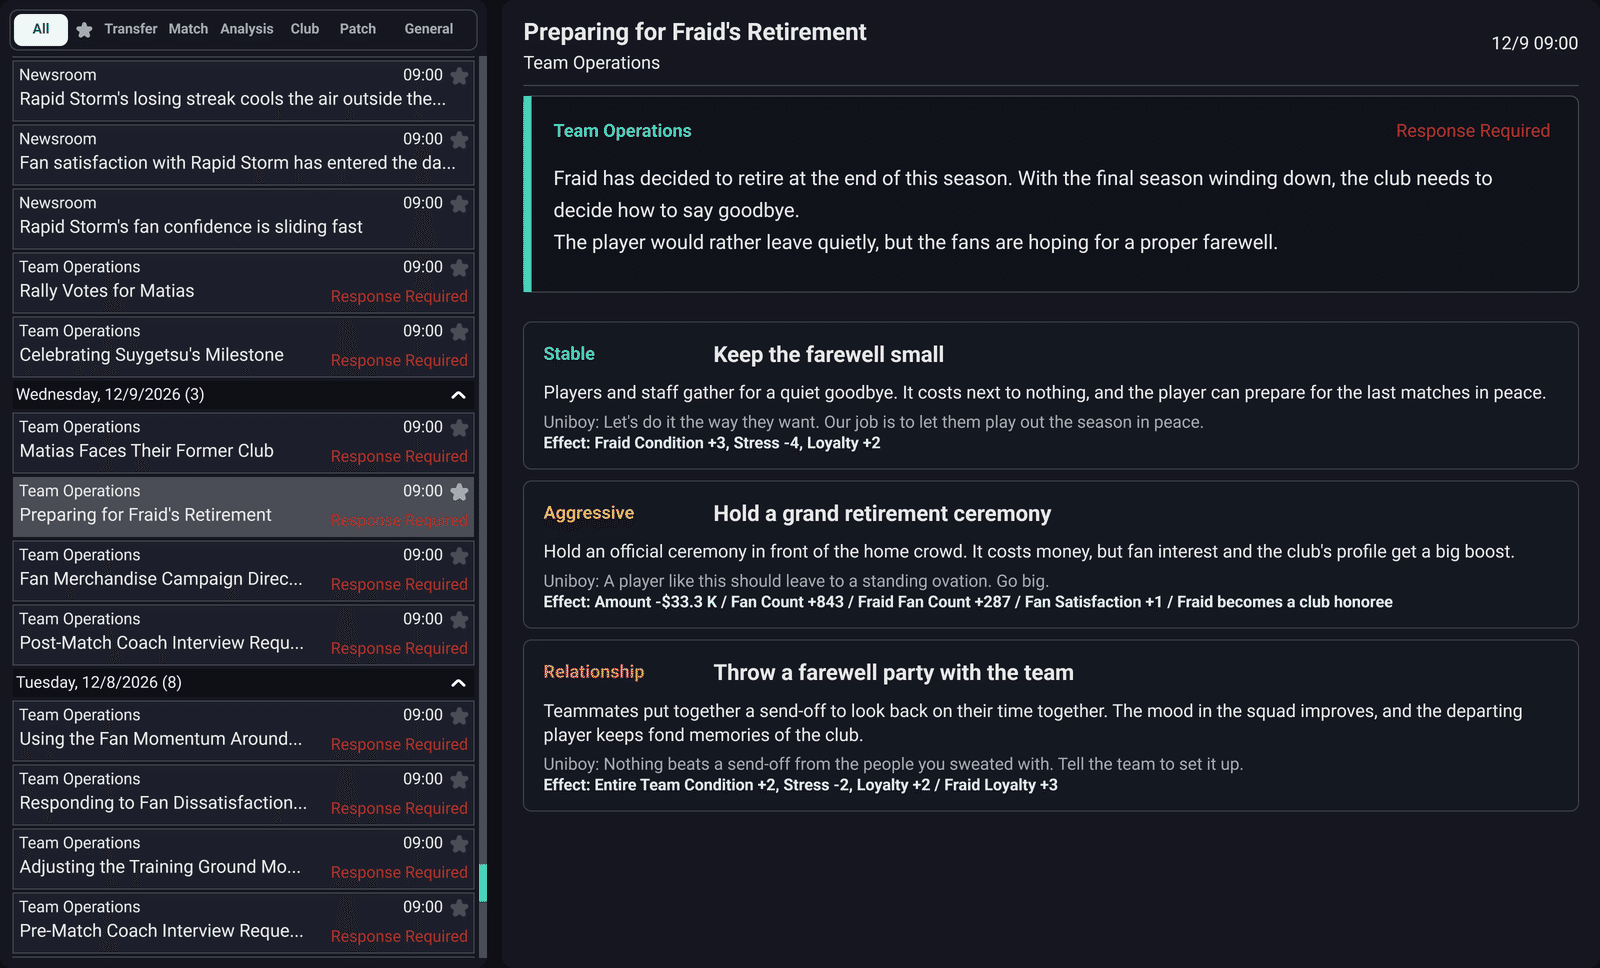Switch to the Analysis tab

247,29
